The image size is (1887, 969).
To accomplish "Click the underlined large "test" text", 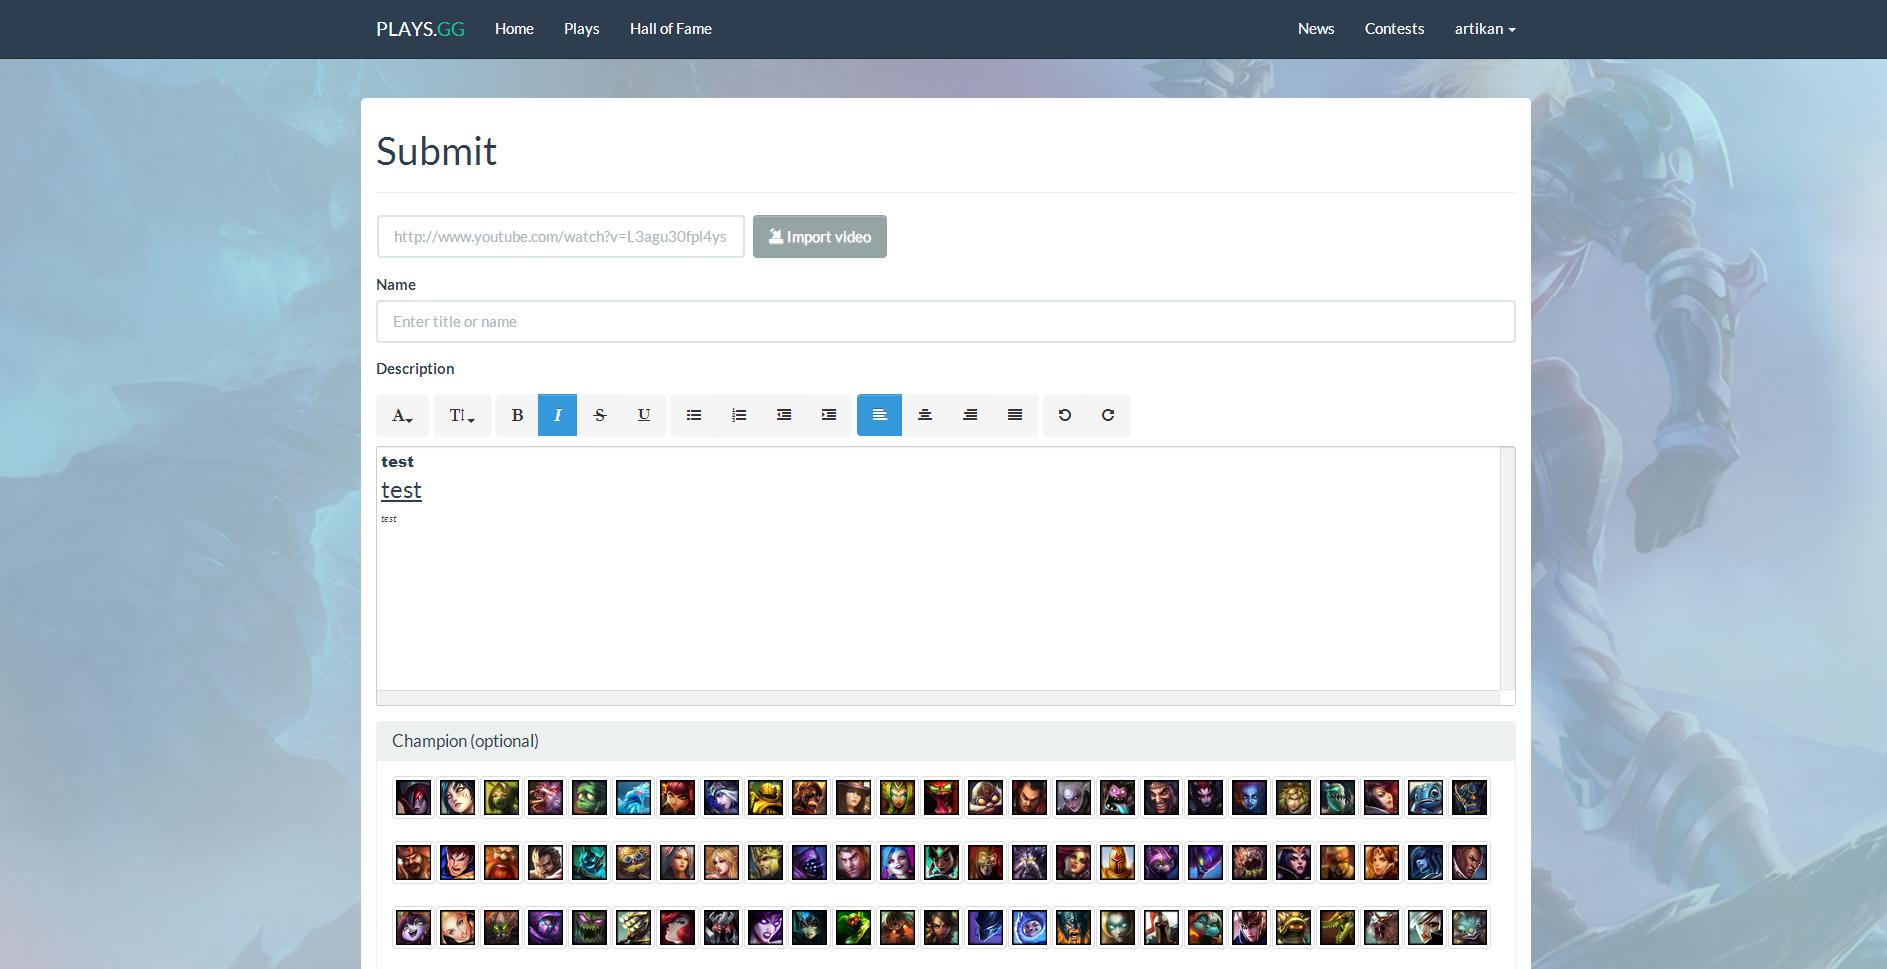I will pyautogui.click(x=401, y=490).
